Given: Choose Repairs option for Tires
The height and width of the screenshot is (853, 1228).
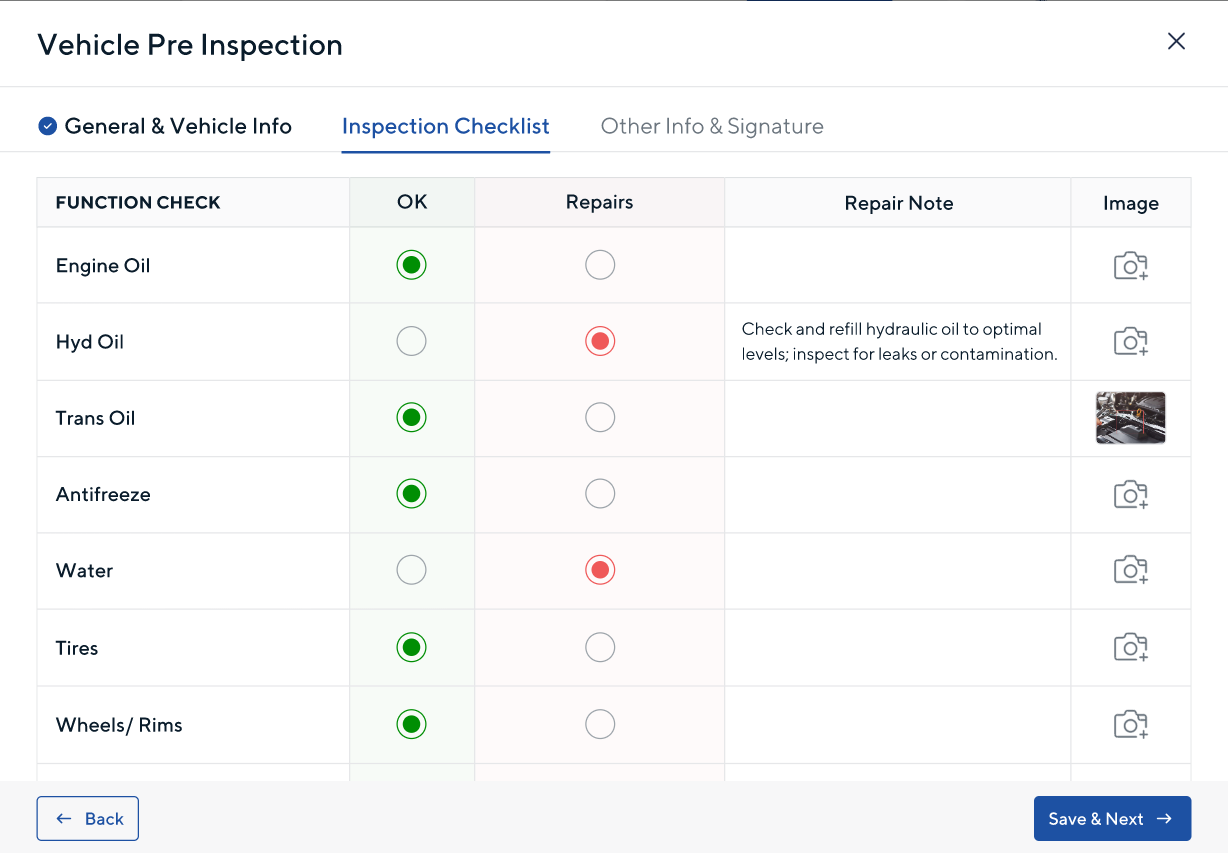Looking at the screenshot, I should (x=600, y=647).
